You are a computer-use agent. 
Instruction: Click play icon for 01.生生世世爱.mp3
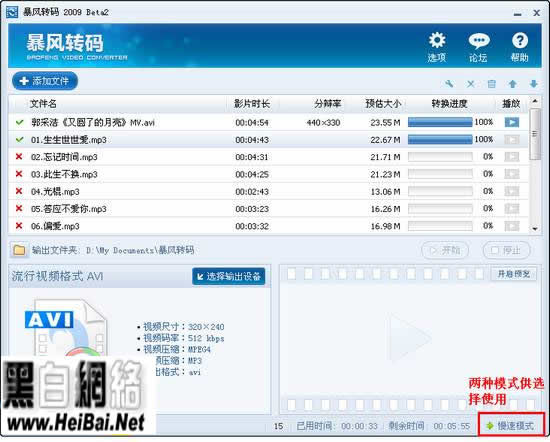click(x=512, y=140)
